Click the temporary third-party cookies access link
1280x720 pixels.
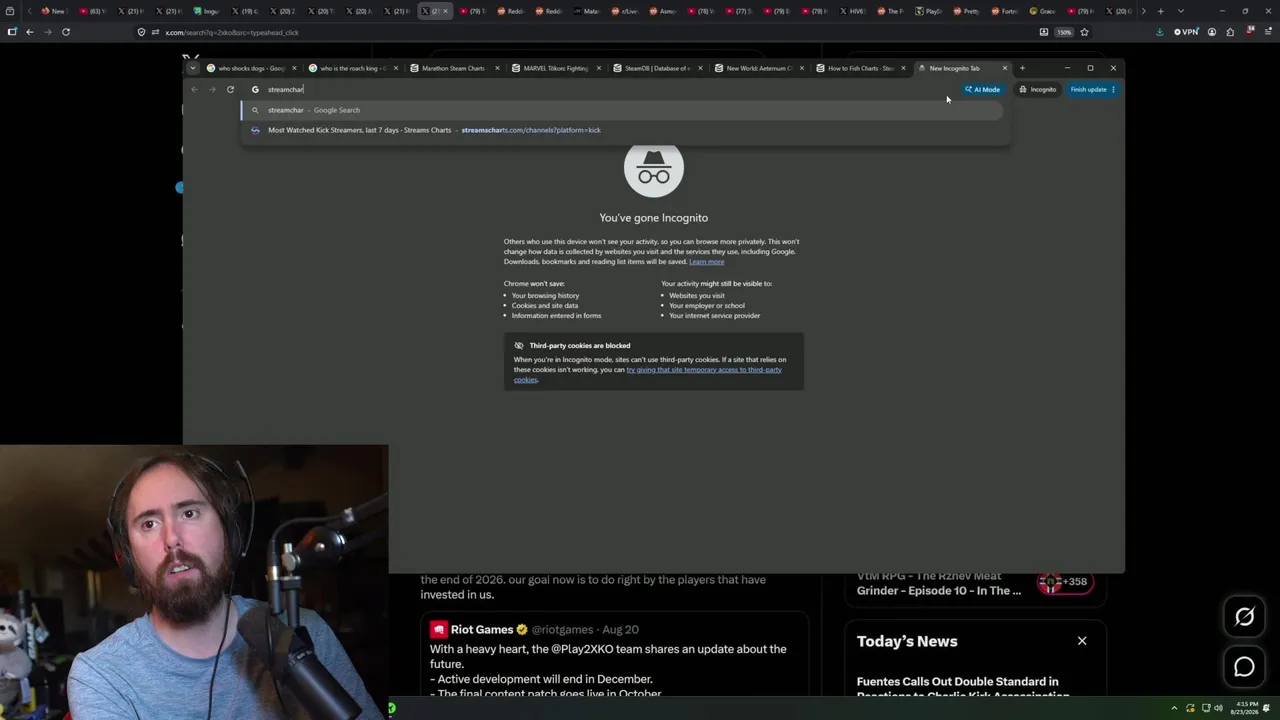[x=648, y=374]
